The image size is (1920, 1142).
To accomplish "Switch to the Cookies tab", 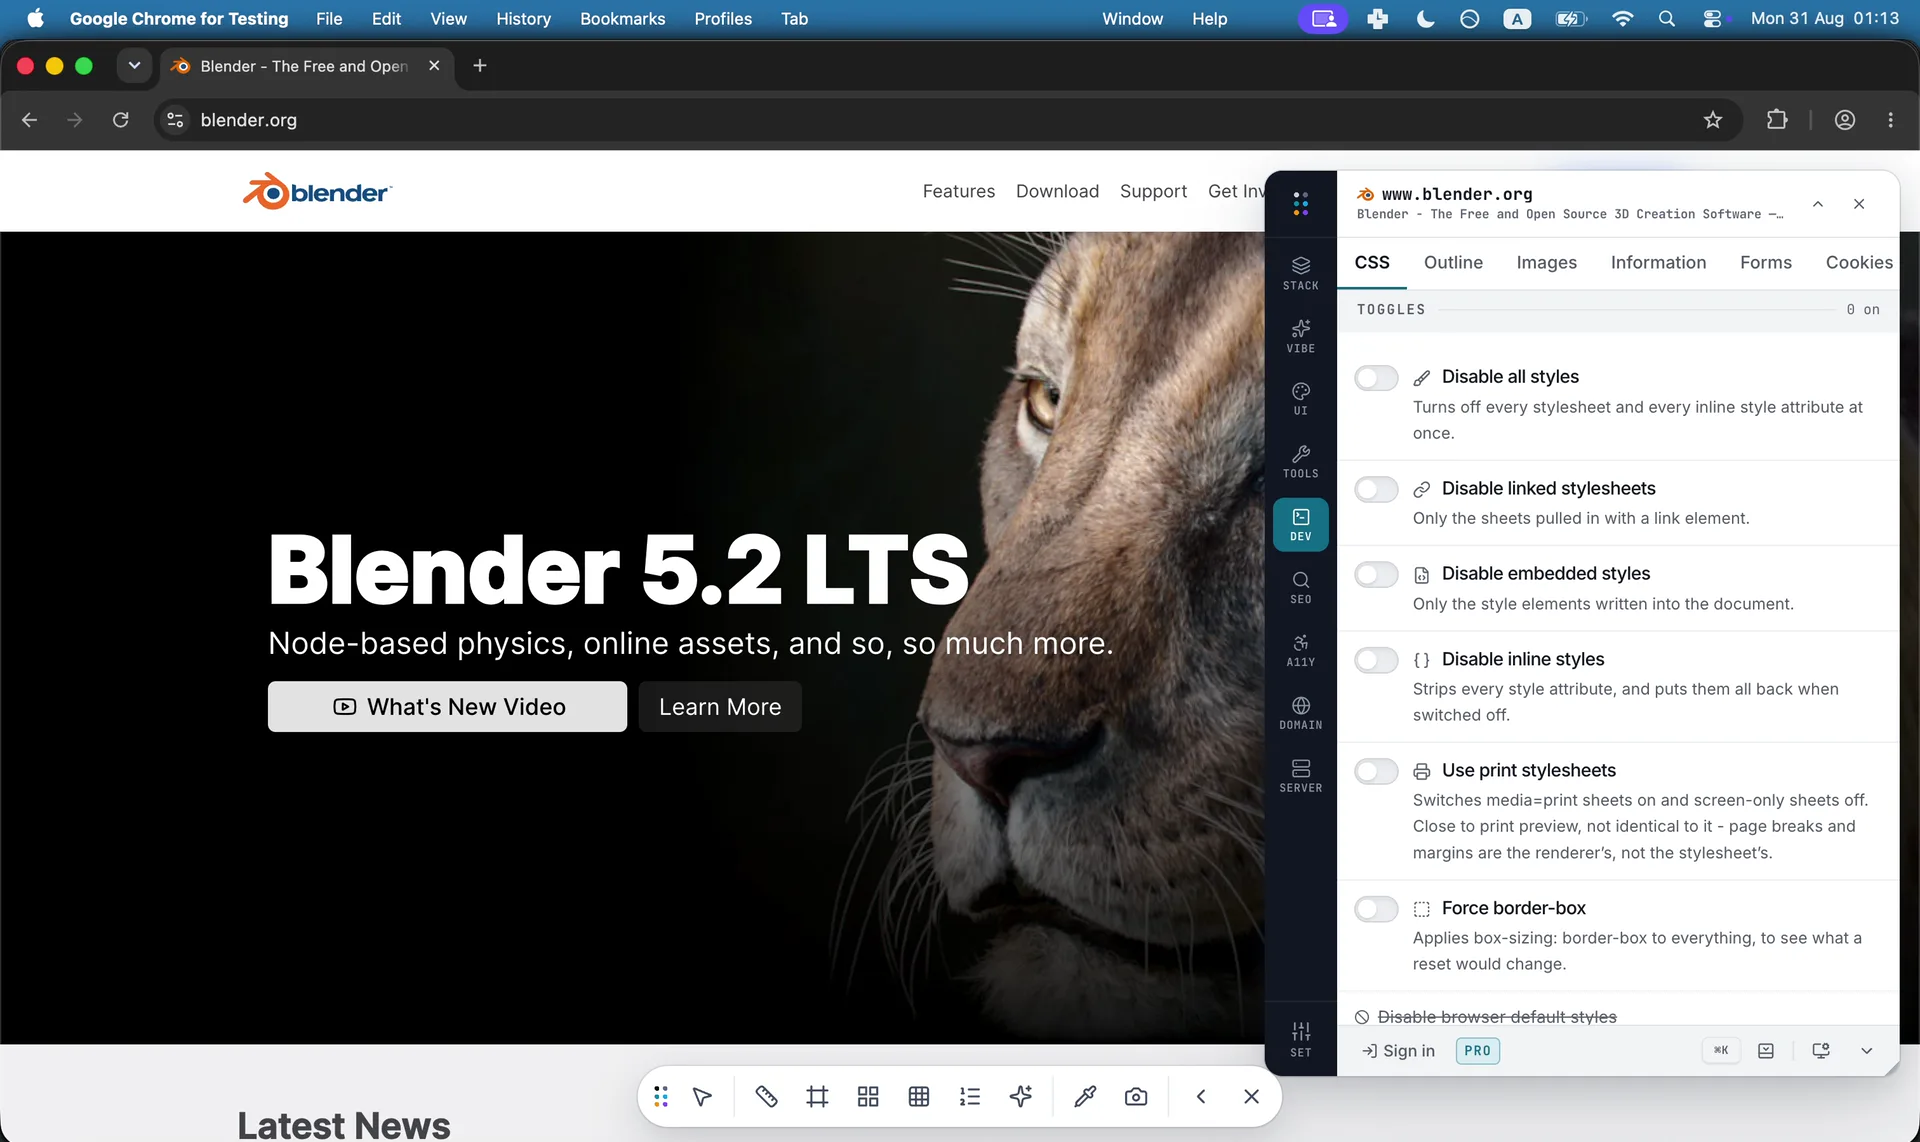I will (x=1858, y=263).
